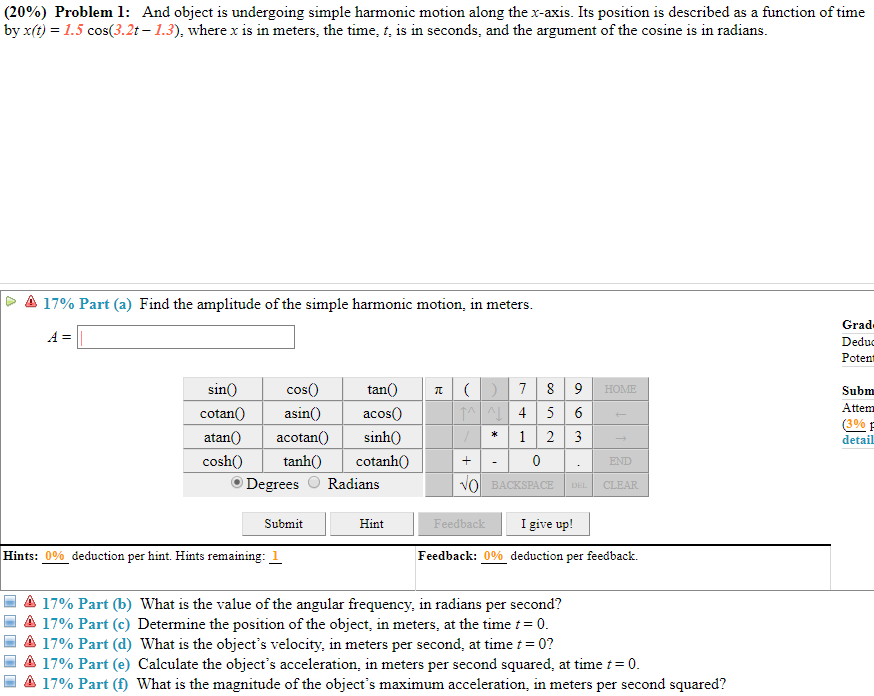Request a Hint for Part (a)

click(x=371, y=523)
